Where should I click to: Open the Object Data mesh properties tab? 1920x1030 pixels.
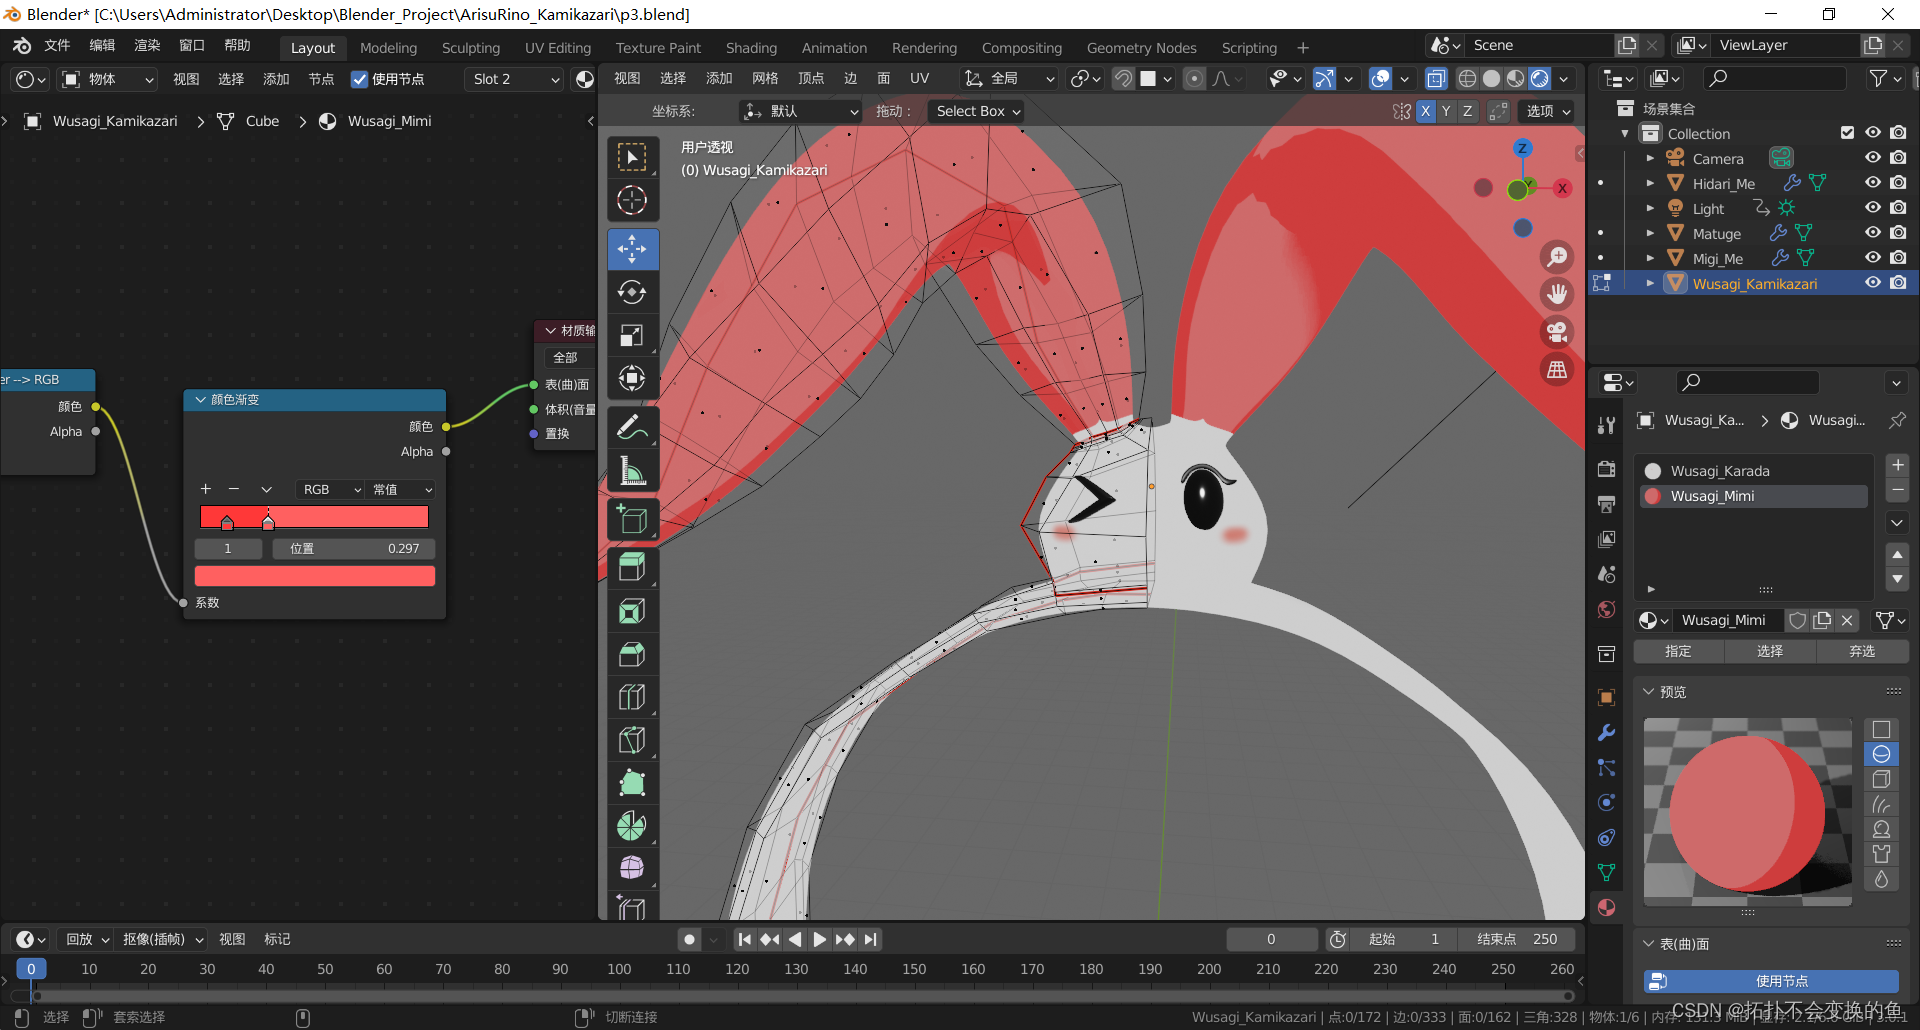click(1606, 872)
